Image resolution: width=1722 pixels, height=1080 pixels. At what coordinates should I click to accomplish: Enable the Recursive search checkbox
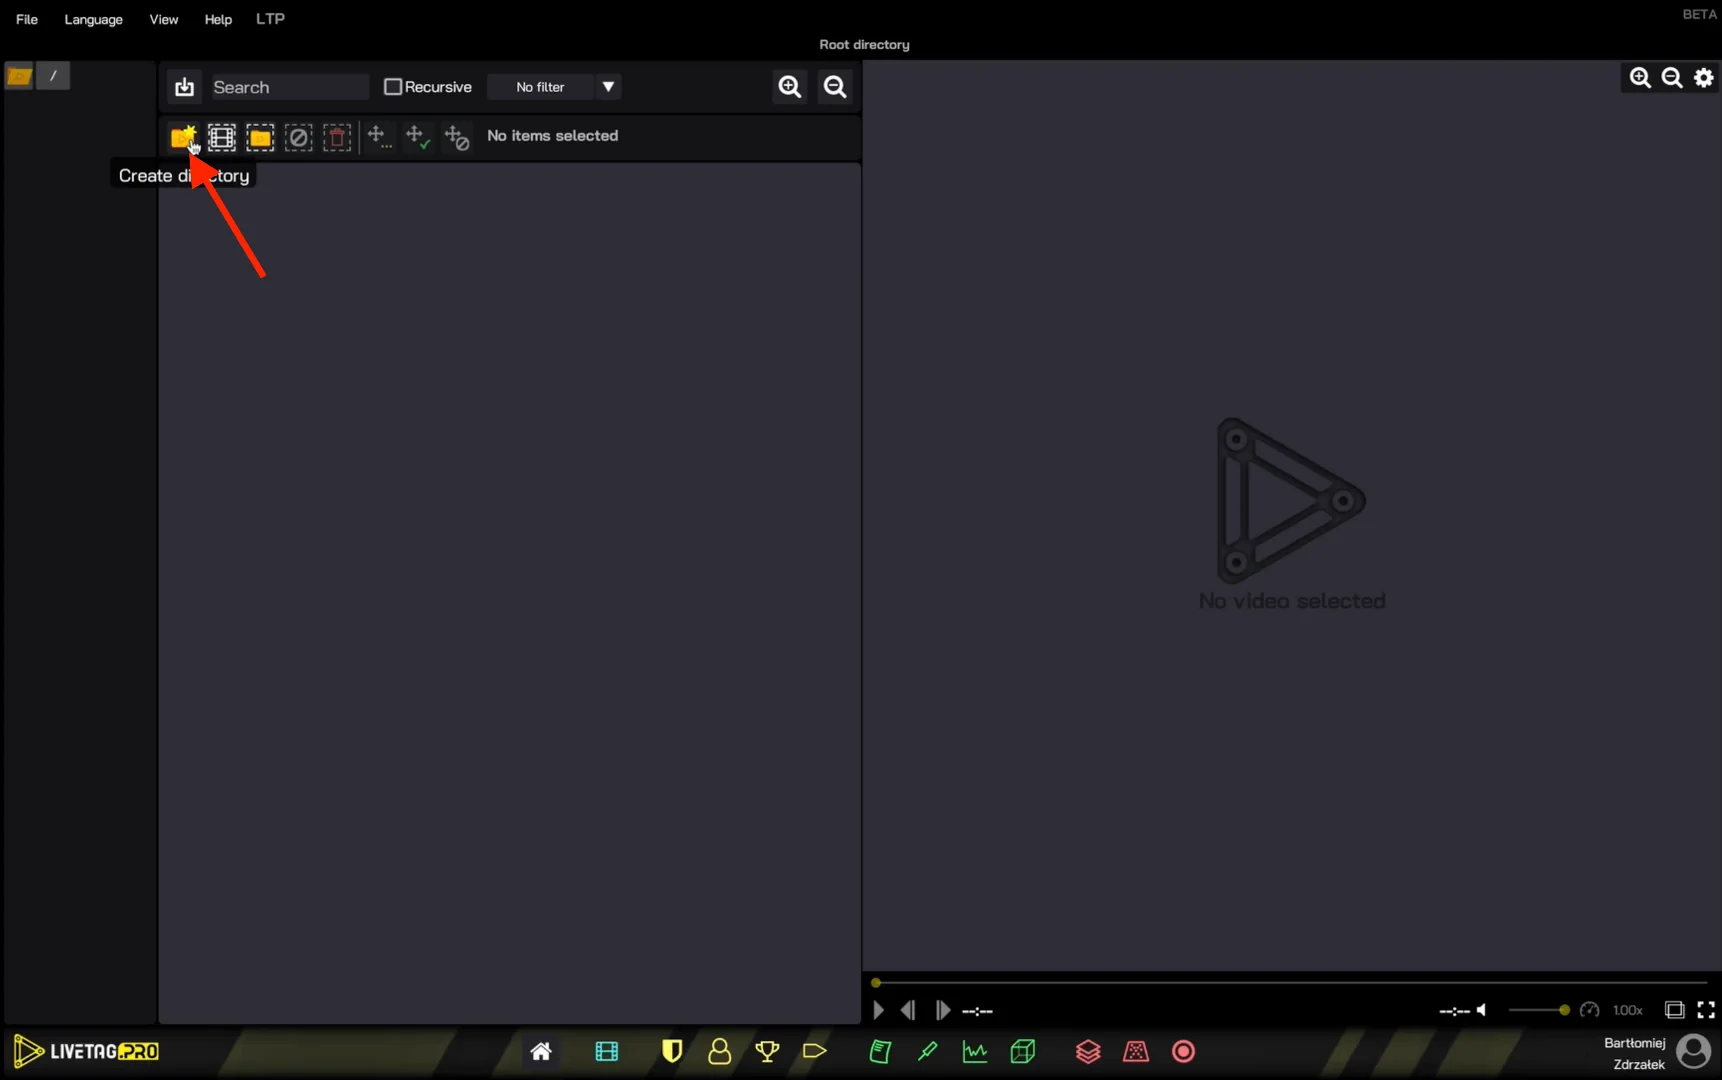393,86
